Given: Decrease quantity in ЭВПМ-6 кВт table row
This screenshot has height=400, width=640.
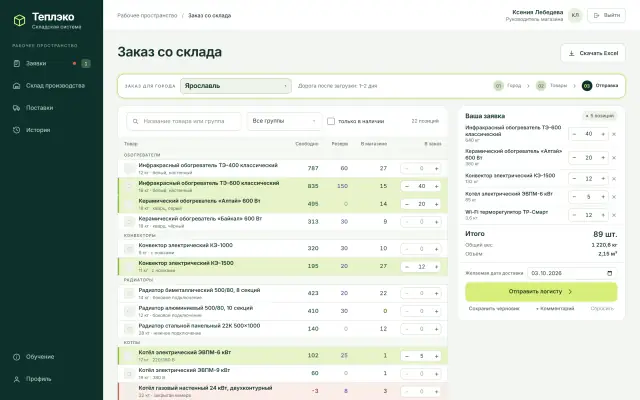Looking at the screenshot, I should [x=407, y=356].
